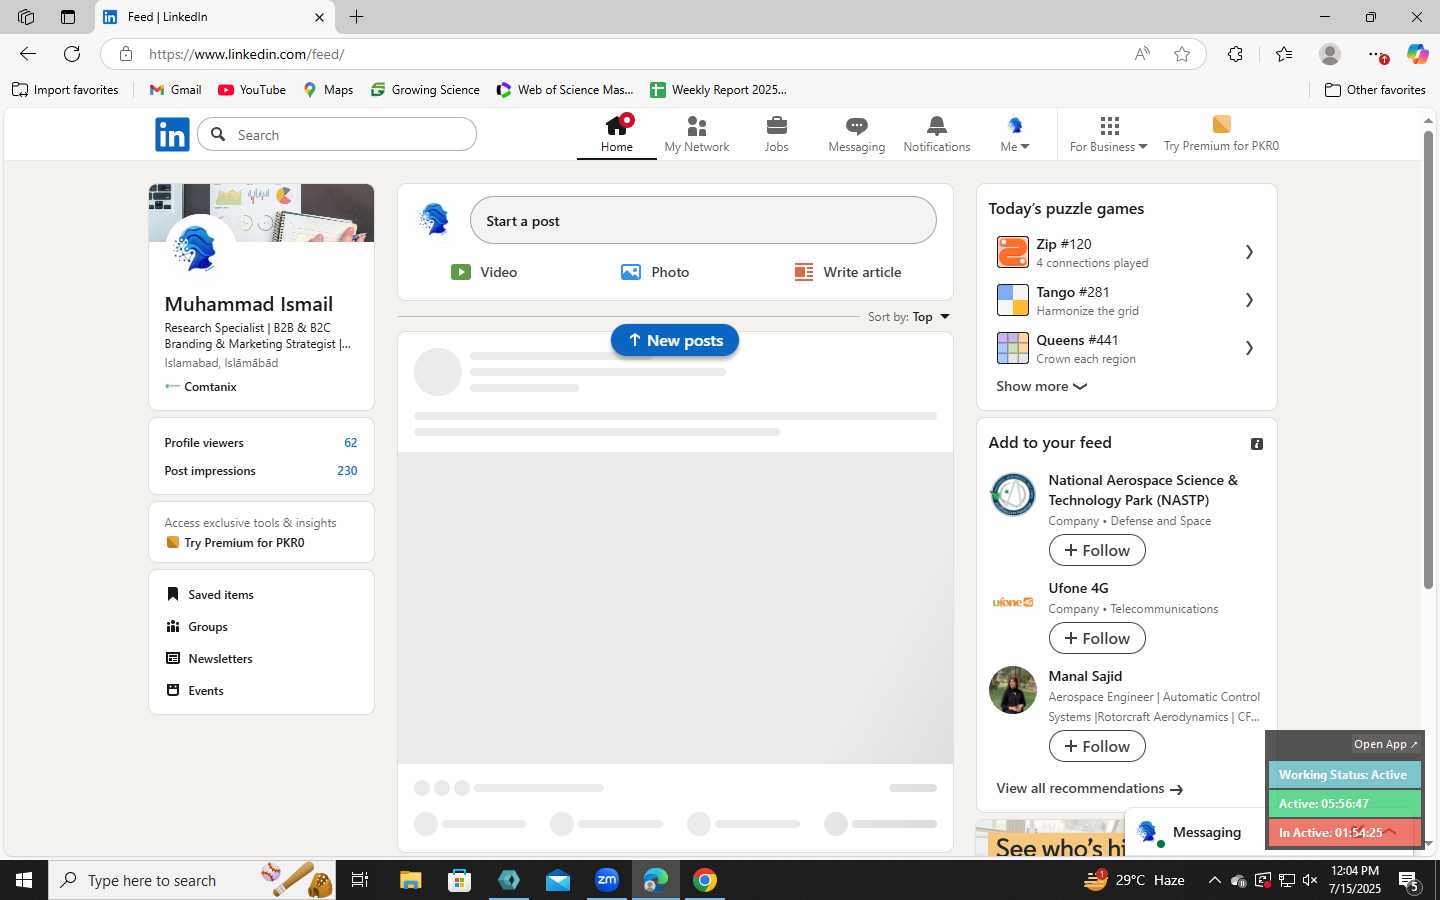1440x900 pixels.
Task: Open the Windows Start menu
Action: point(24,880)
